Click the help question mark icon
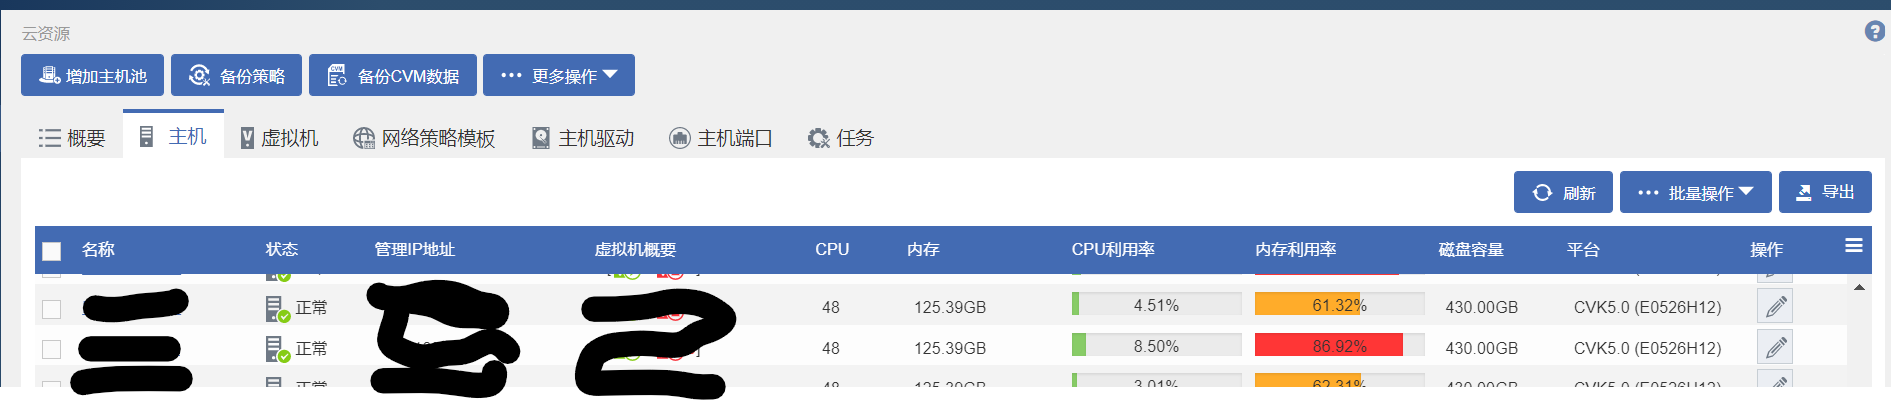Viewport: 1891px width, 401px height. [1874, 32]
